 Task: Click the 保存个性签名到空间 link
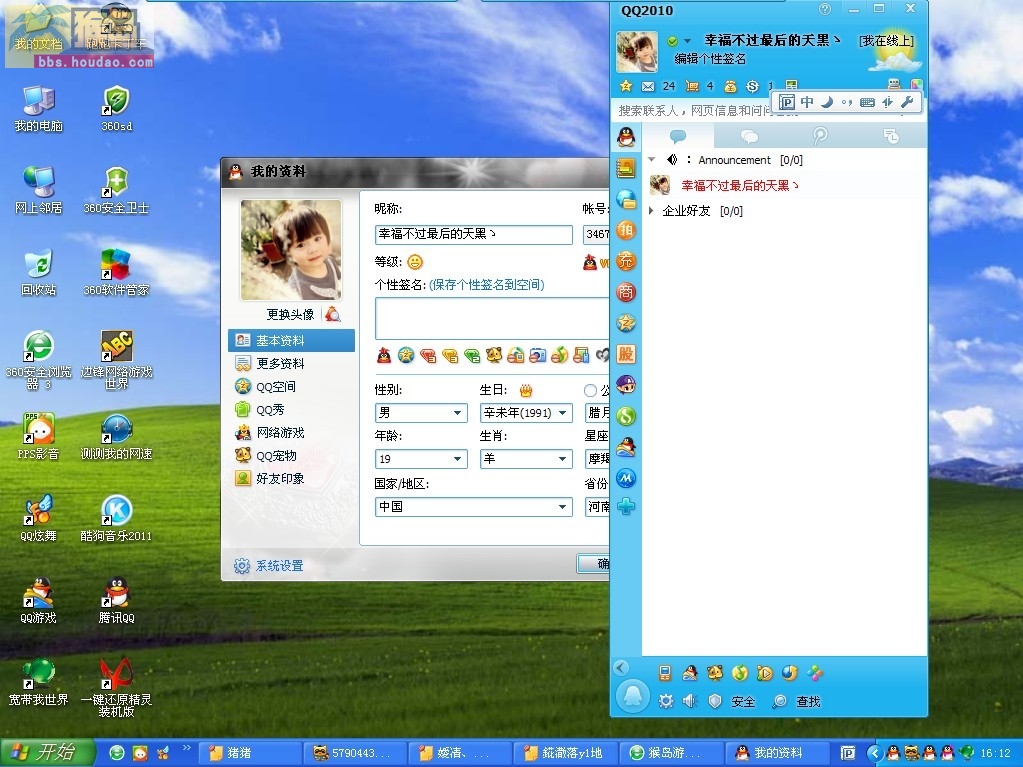(x=487, y=285)
